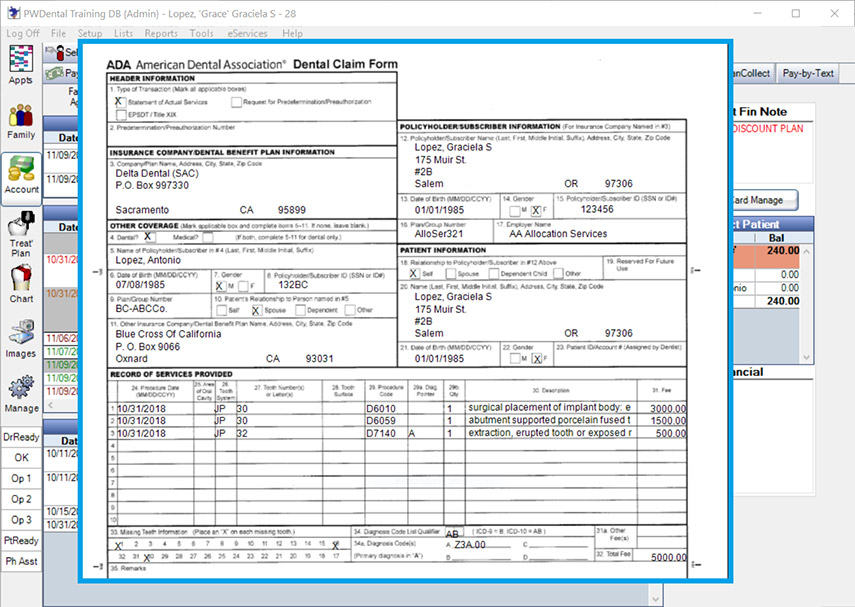The image size is (855, 607).
Task: Open the Images module
Action: [21, 339]
